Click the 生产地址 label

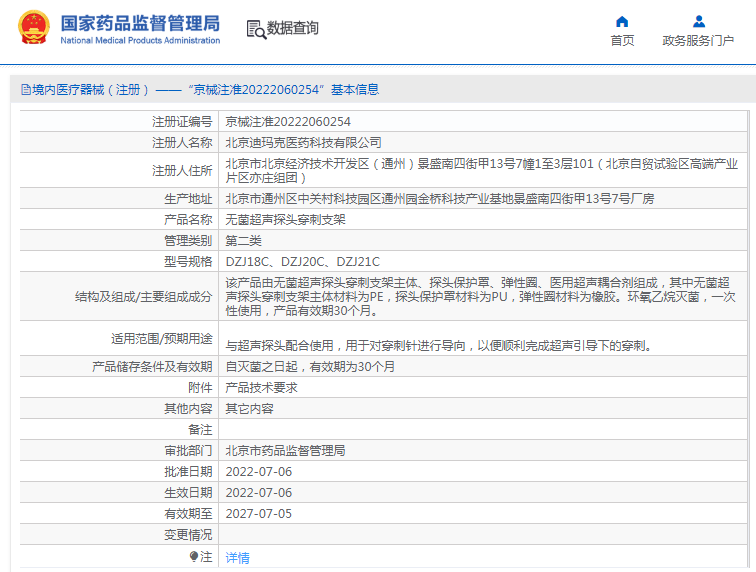[x=188, y=199]
